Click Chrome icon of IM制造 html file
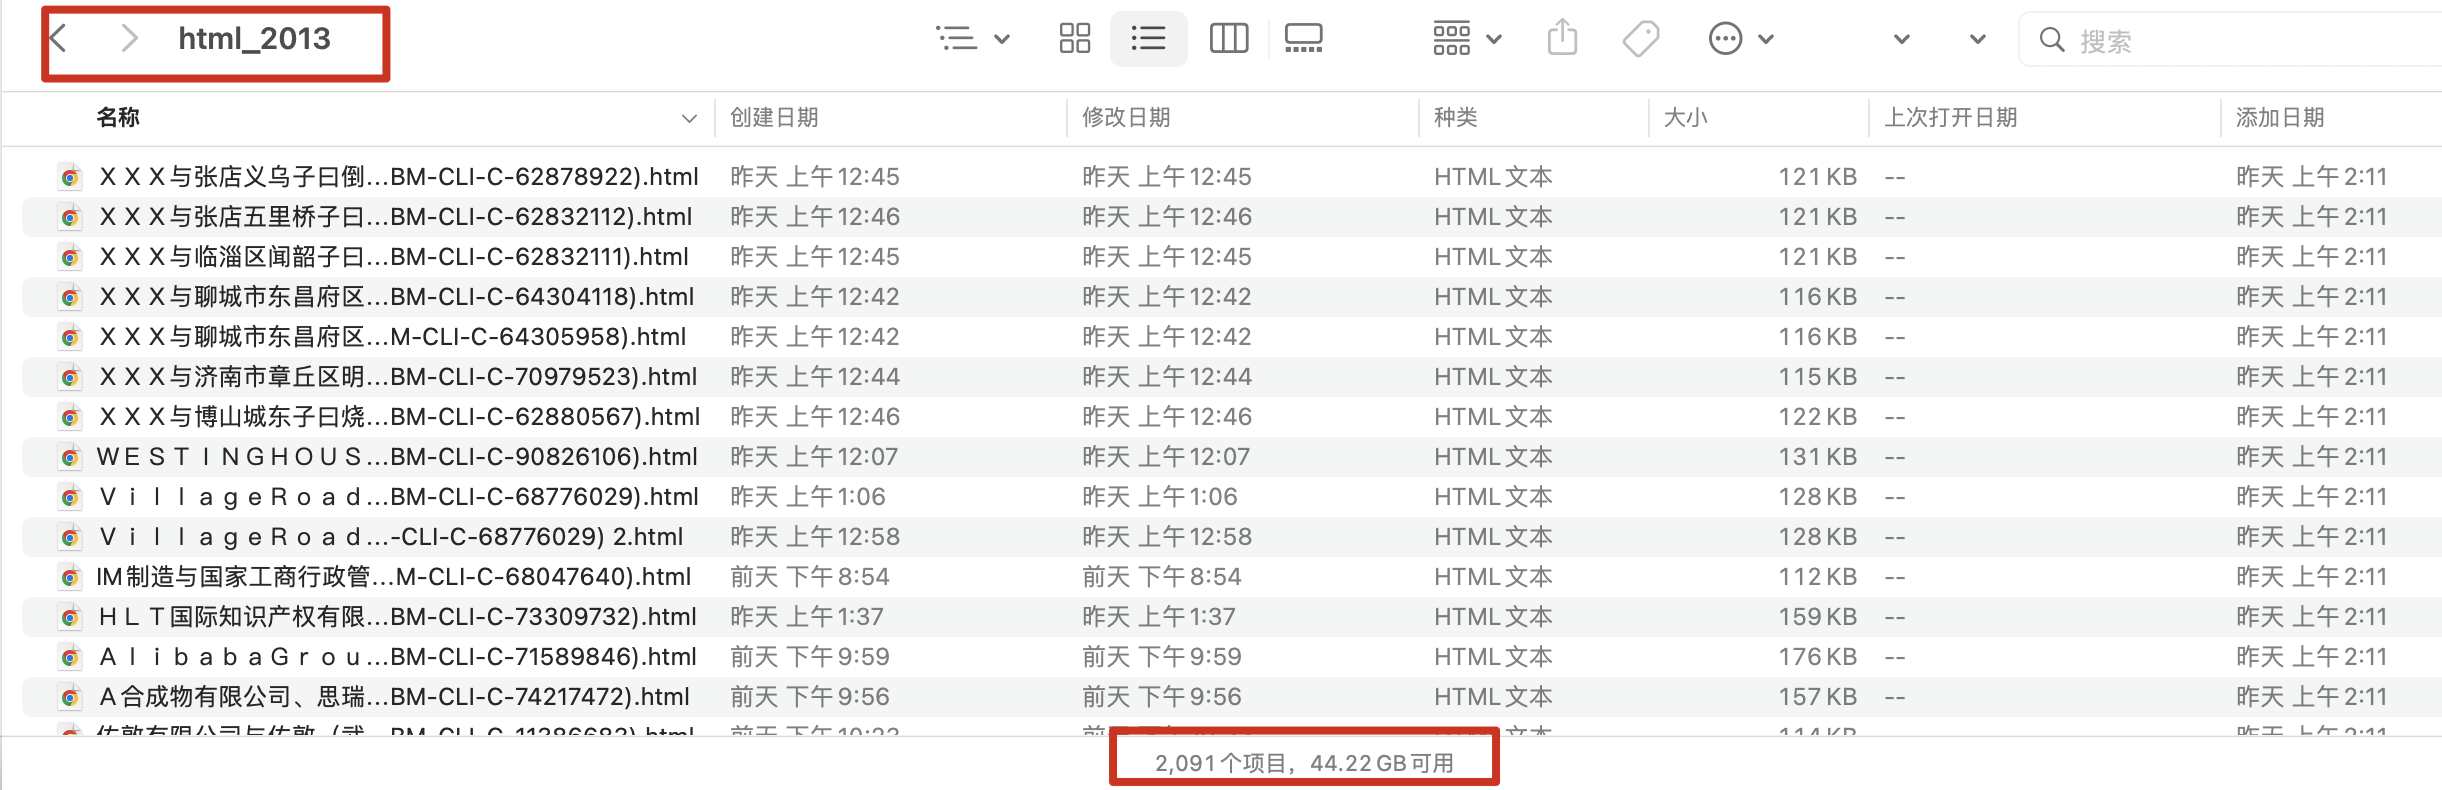 point(70,578)
